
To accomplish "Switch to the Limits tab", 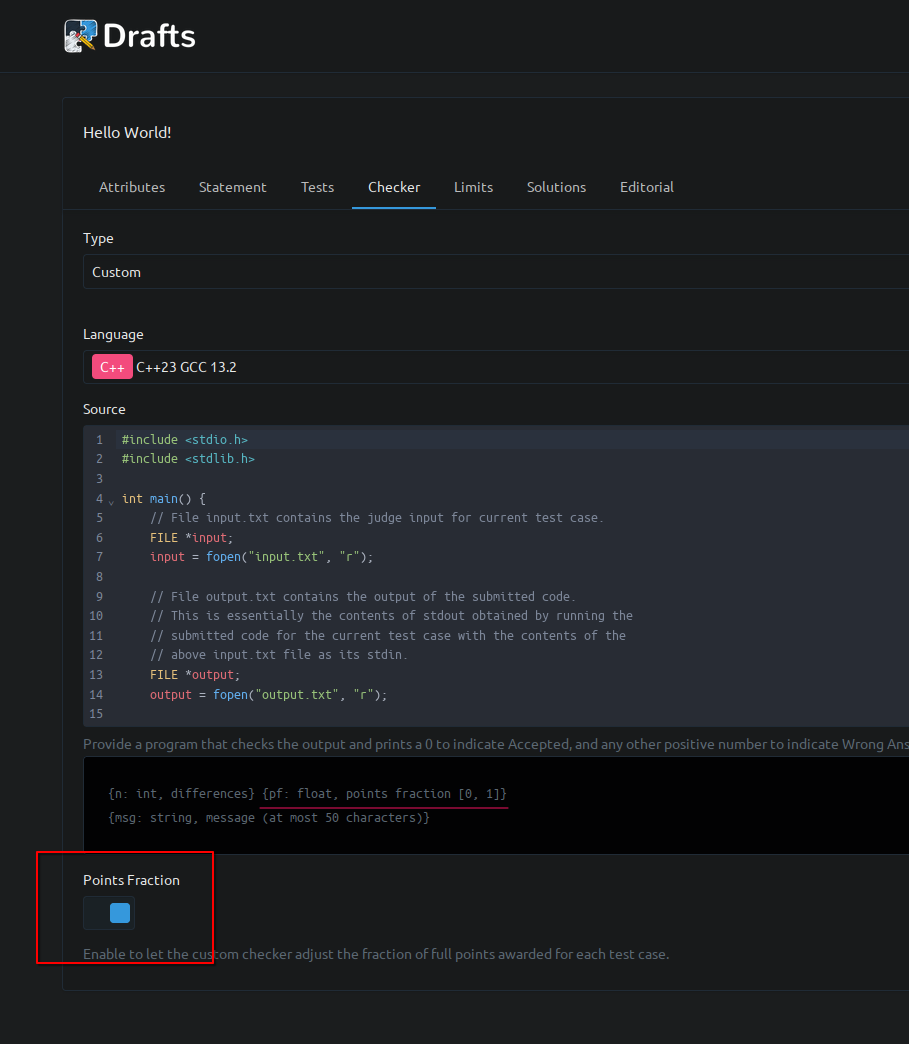I will click(473, 187).
